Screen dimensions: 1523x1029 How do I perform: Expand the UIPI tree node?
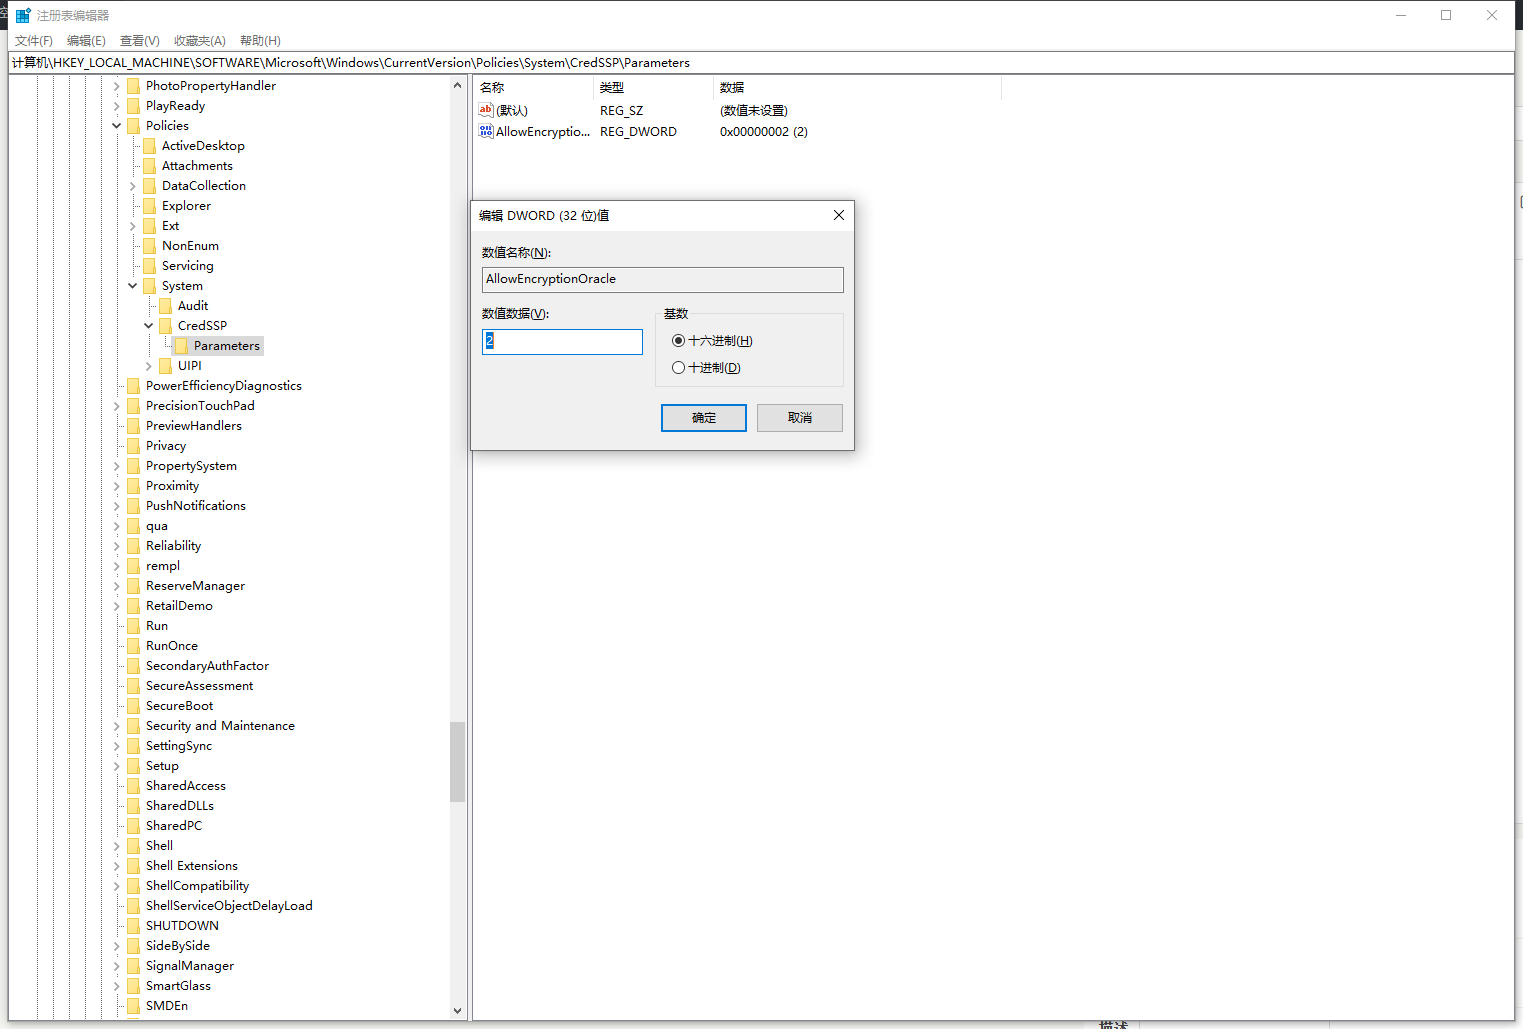(149, 366)
